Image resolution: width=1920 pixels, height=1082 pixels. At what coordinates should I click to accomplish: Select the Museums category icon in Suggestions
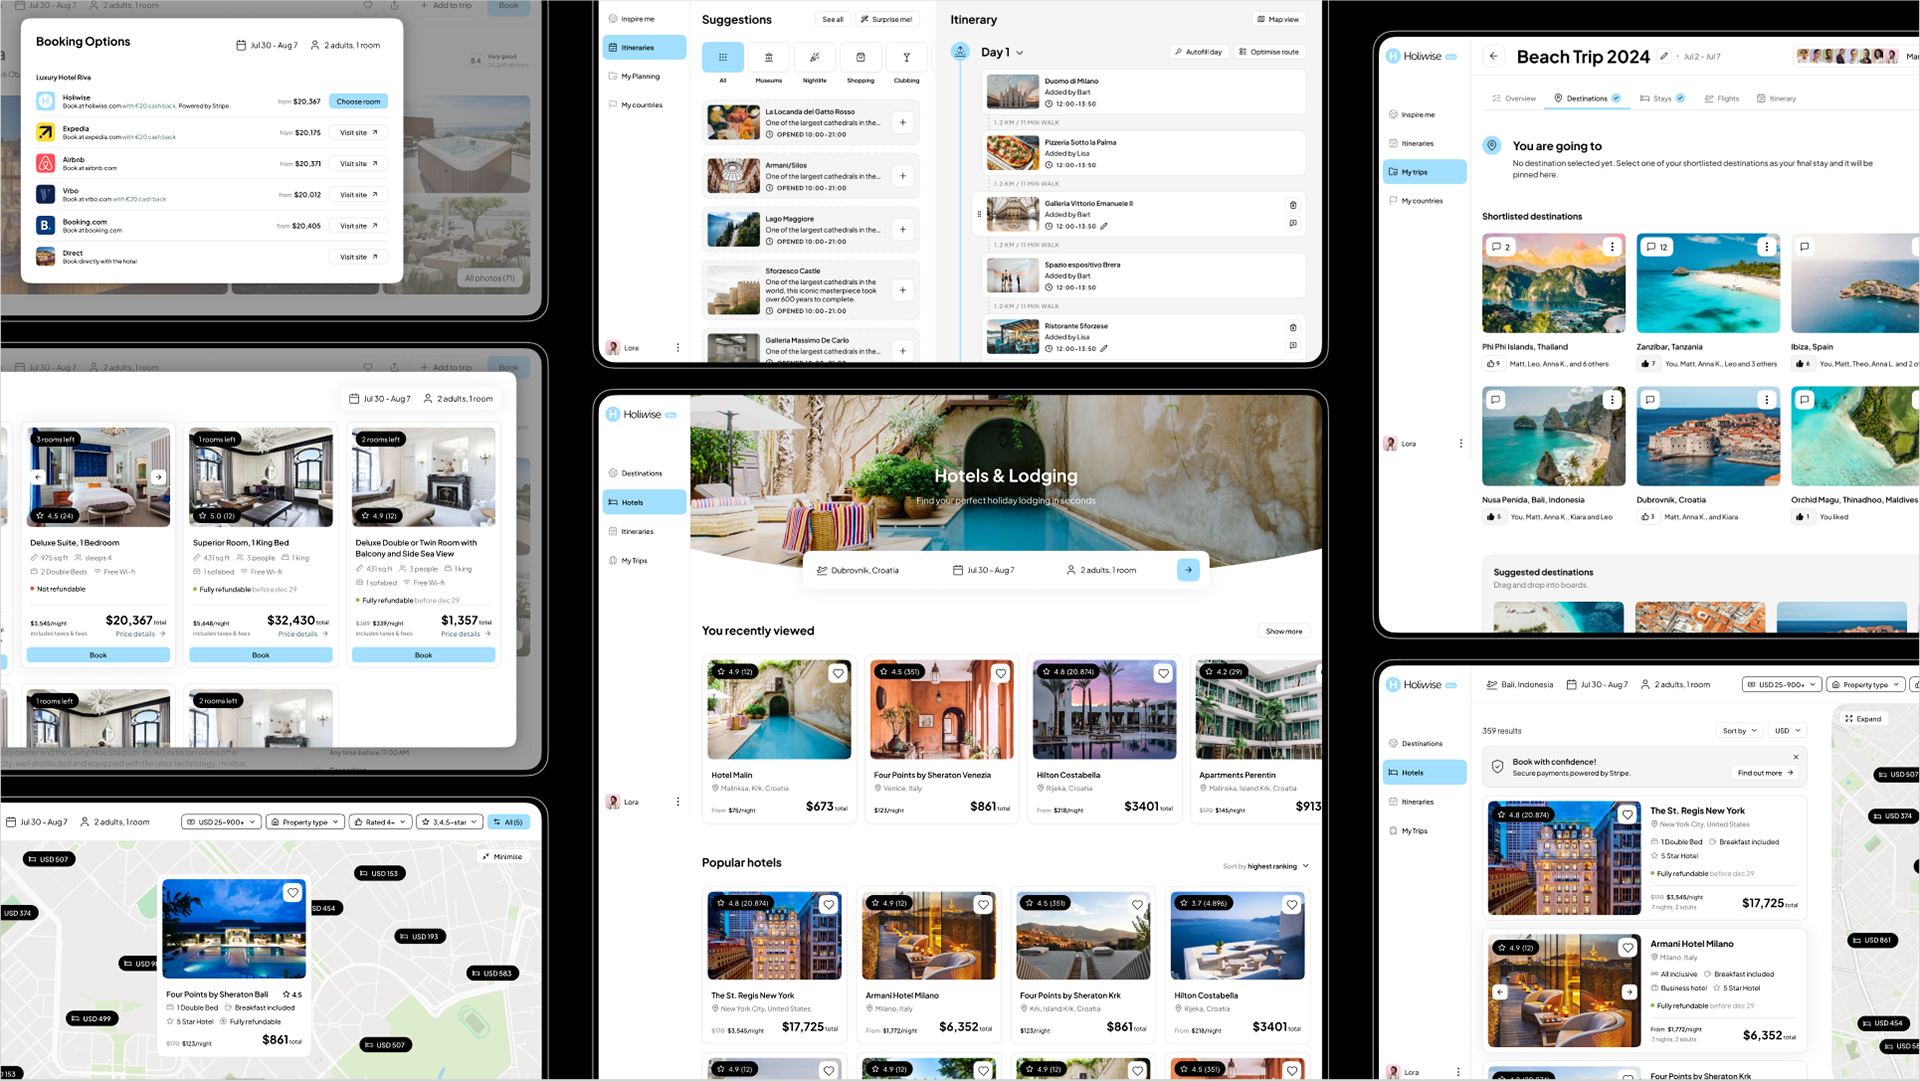click(768, 58)
